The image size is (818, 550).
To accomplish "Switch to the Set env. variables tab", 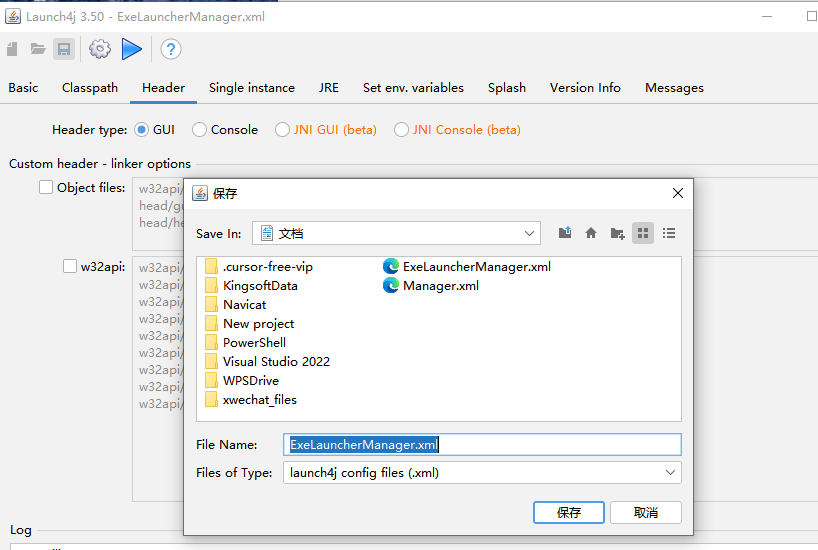I will click(x=413, y=88).
